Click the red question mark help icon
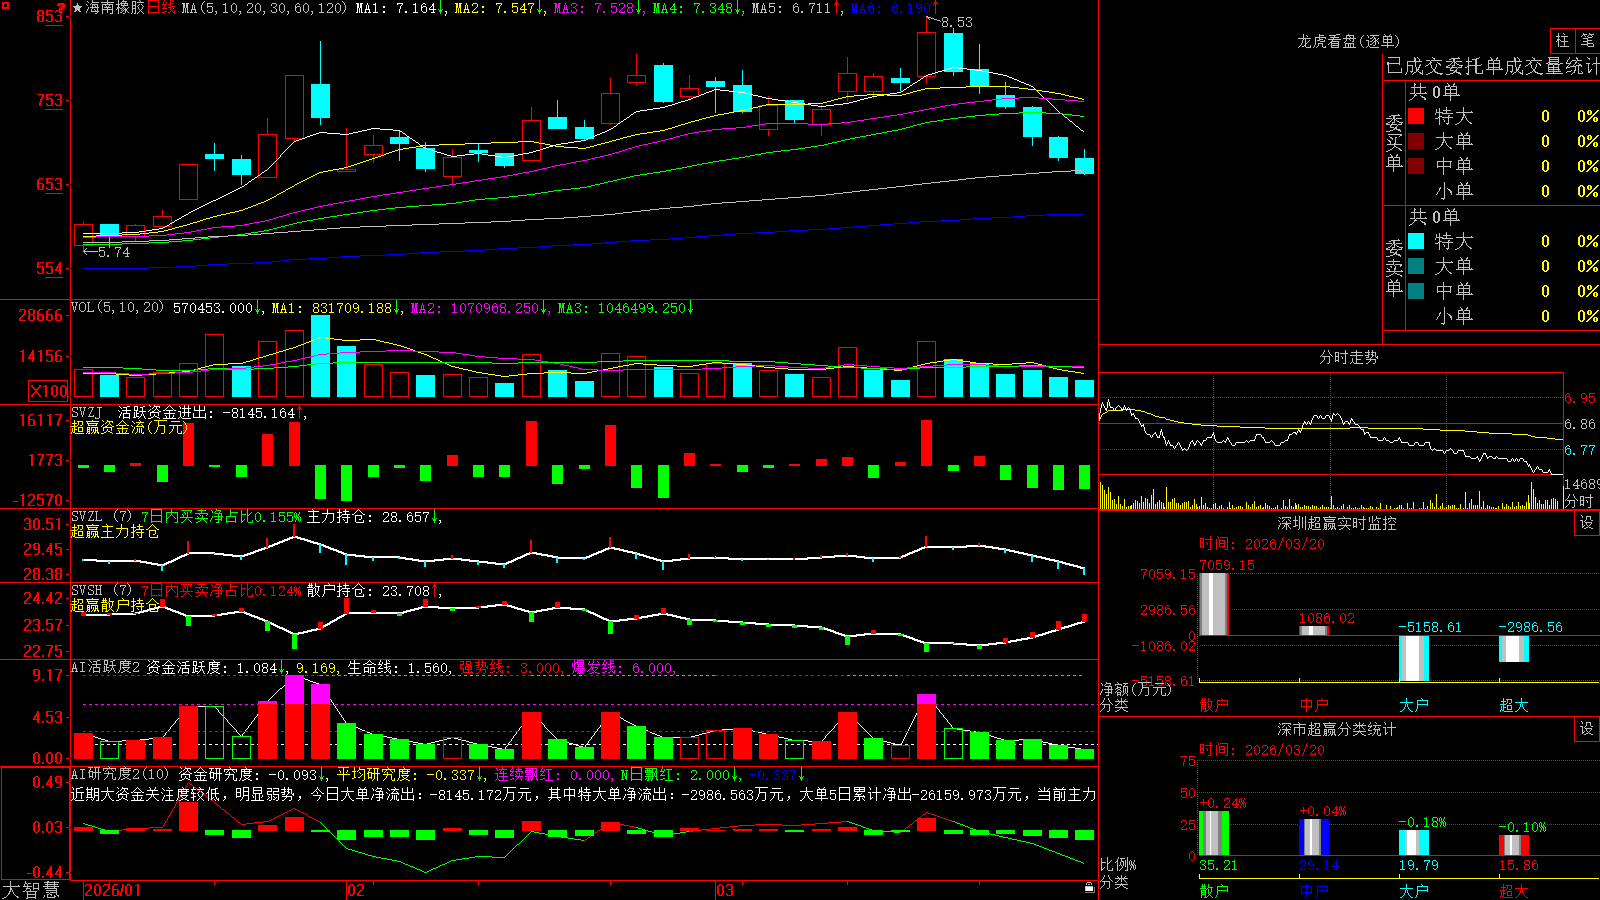Image resolution: width=1600 pixels, height=900 pixels. (61, 8)
